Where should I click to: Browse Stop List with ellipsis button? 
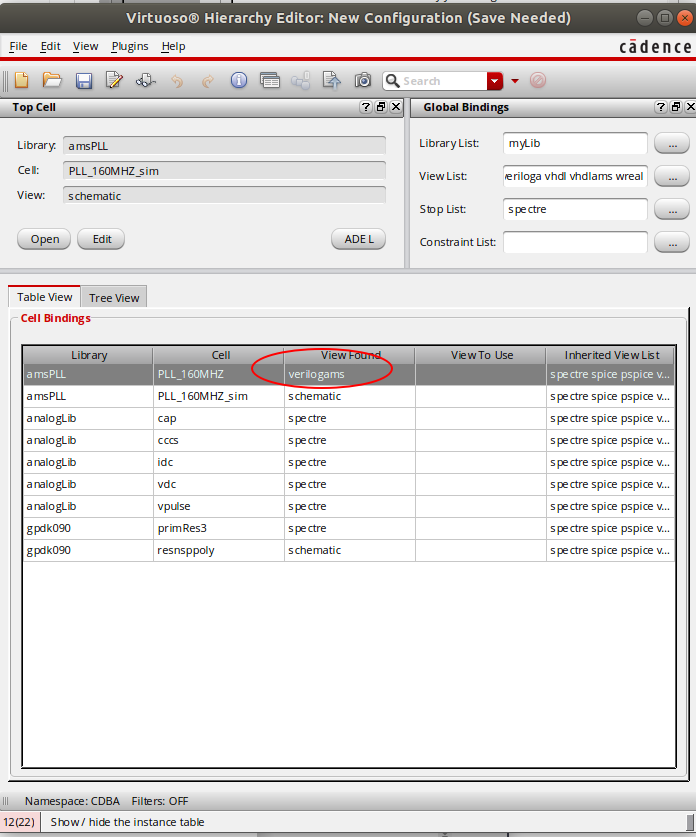tap(672, 209)
